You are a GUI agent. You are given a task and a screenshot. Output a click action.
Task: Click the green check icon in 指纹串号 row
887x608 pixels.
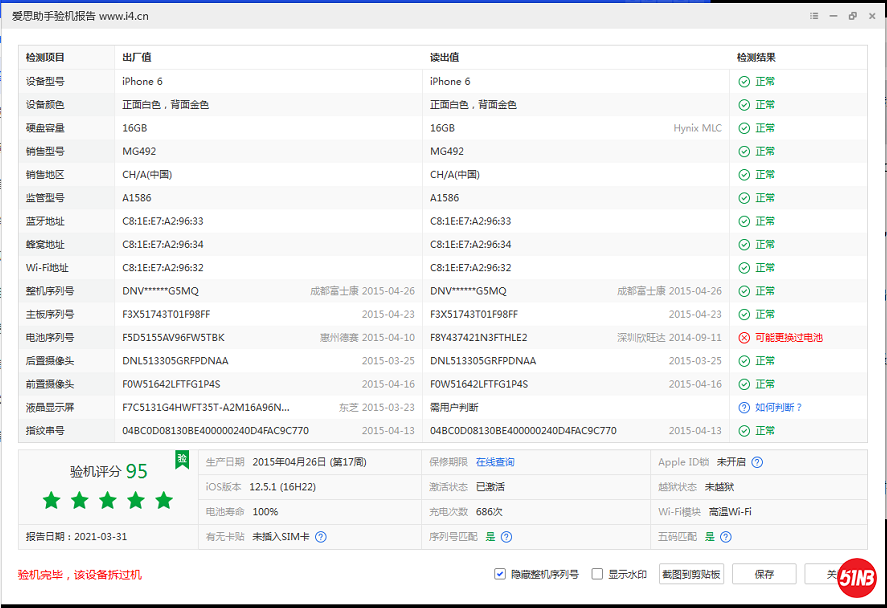744,430
